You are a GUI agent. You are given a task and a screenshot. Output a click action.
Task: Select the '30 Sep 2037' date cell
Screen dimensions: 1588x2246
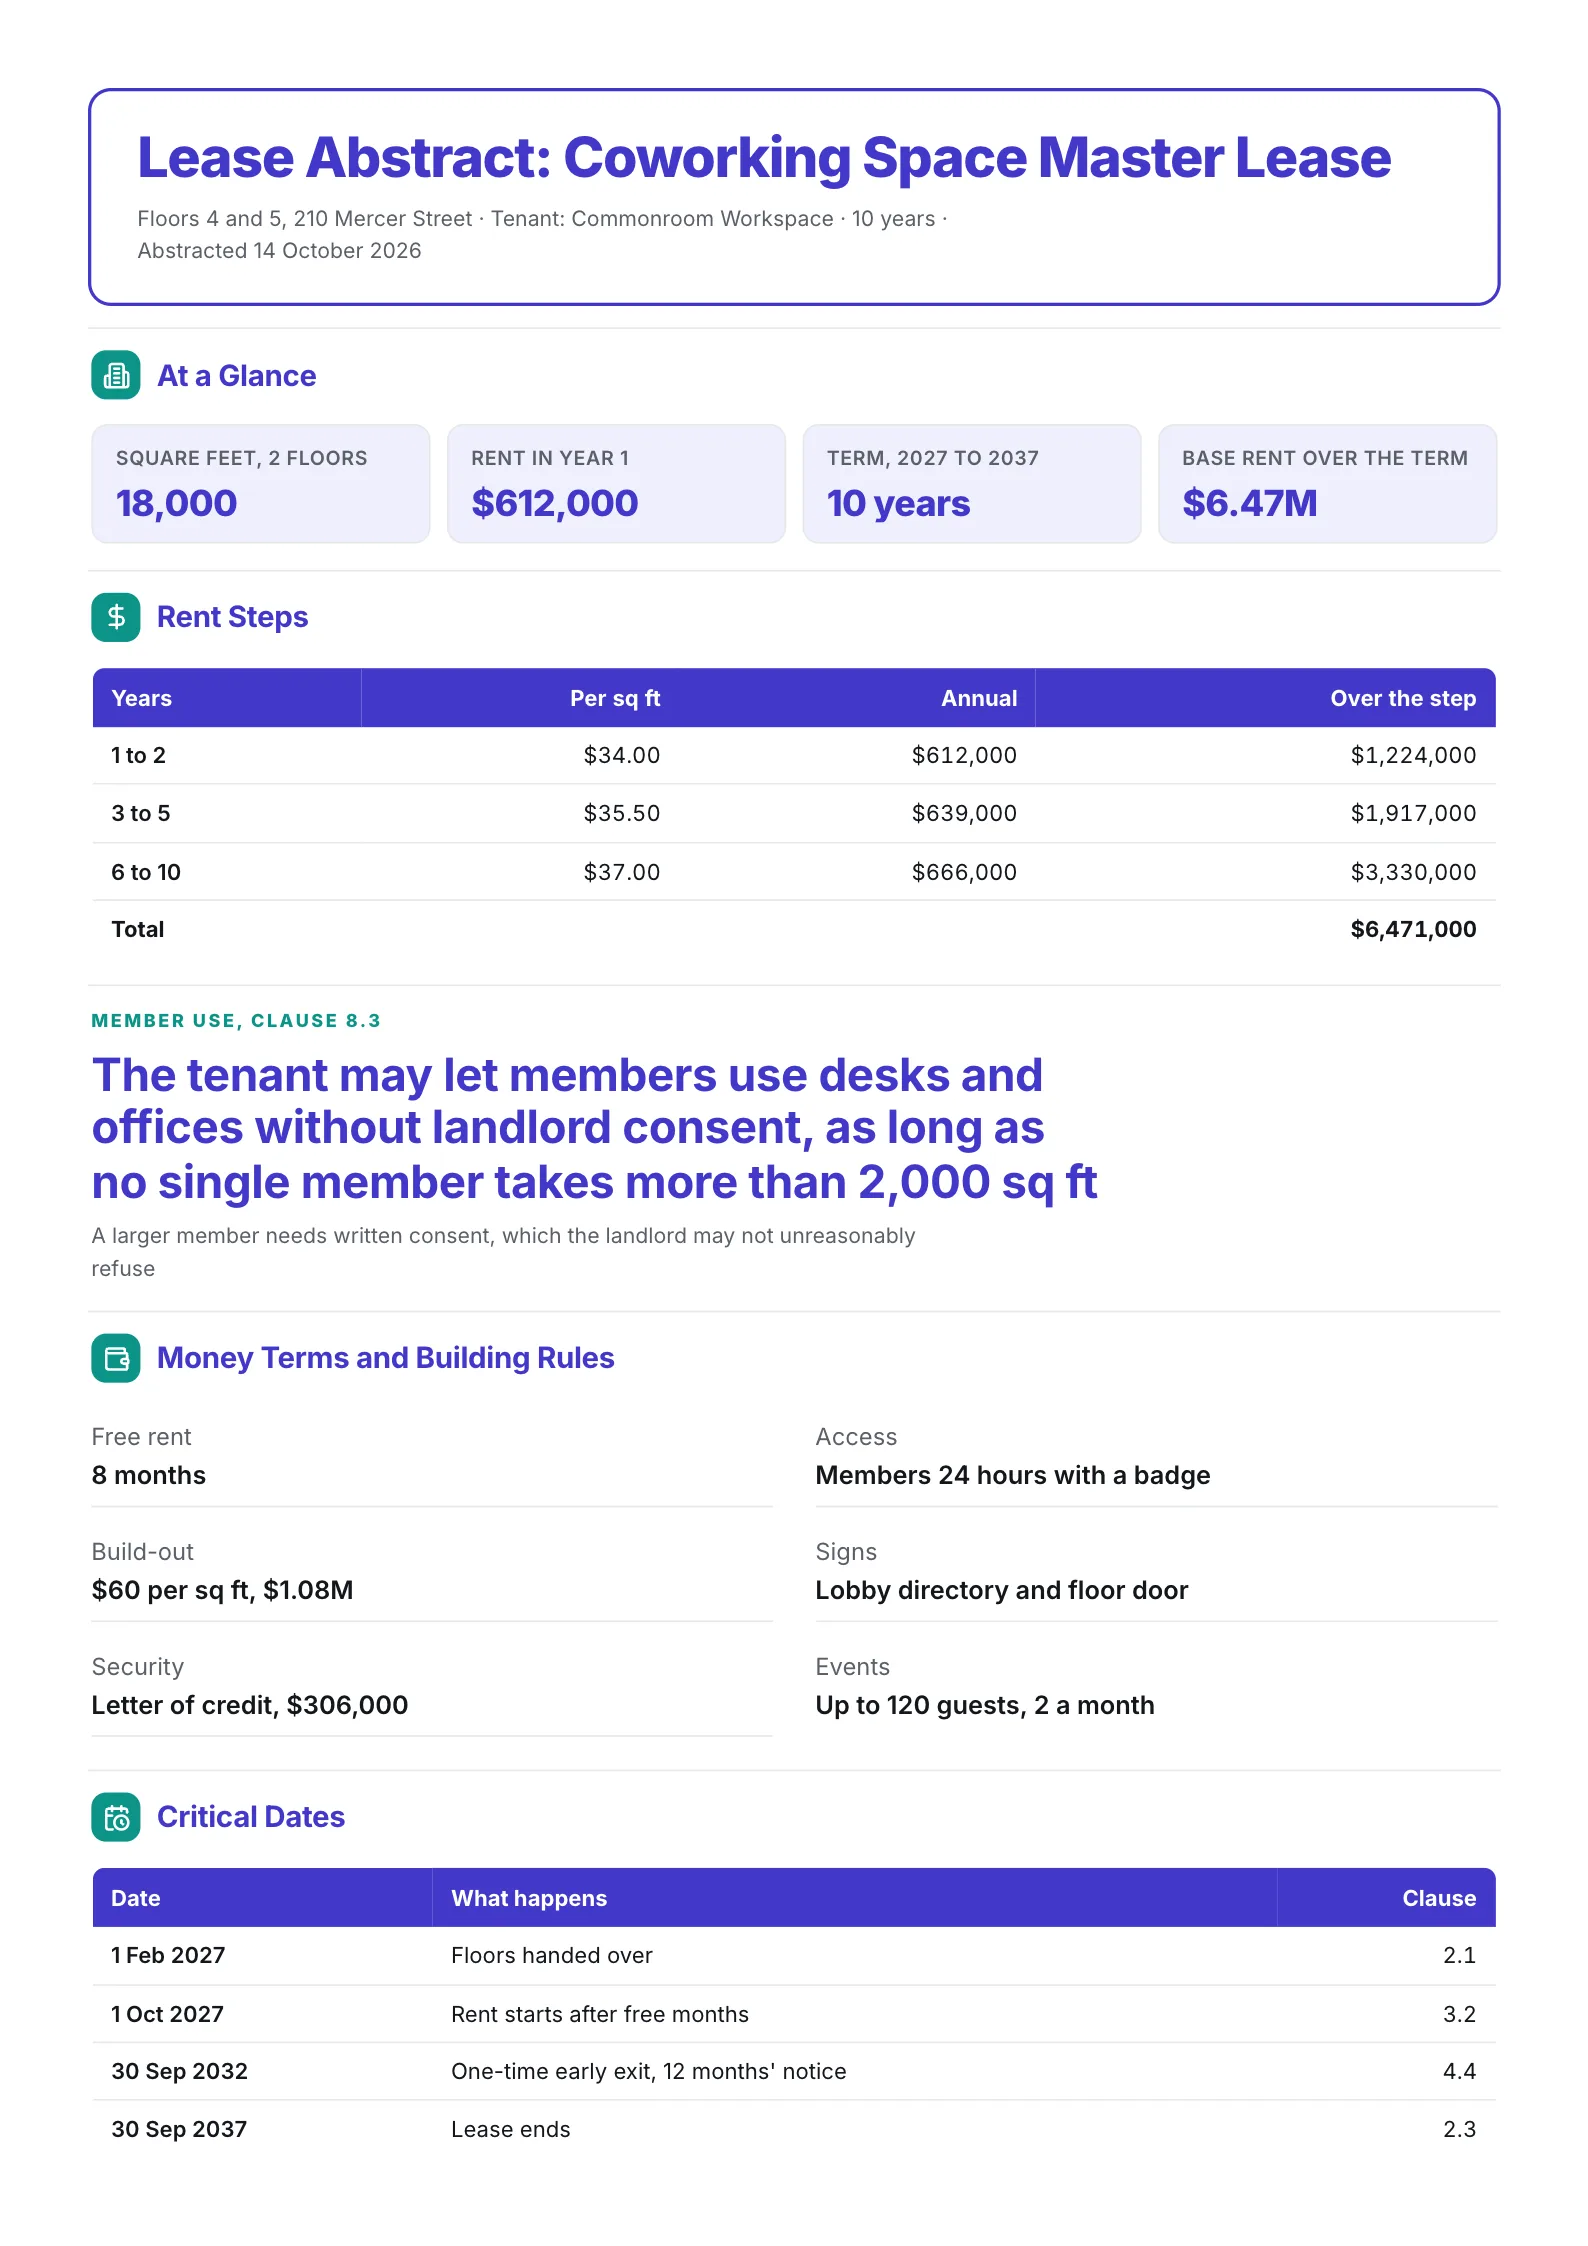pyautogui.click(x=179, y=2129)
